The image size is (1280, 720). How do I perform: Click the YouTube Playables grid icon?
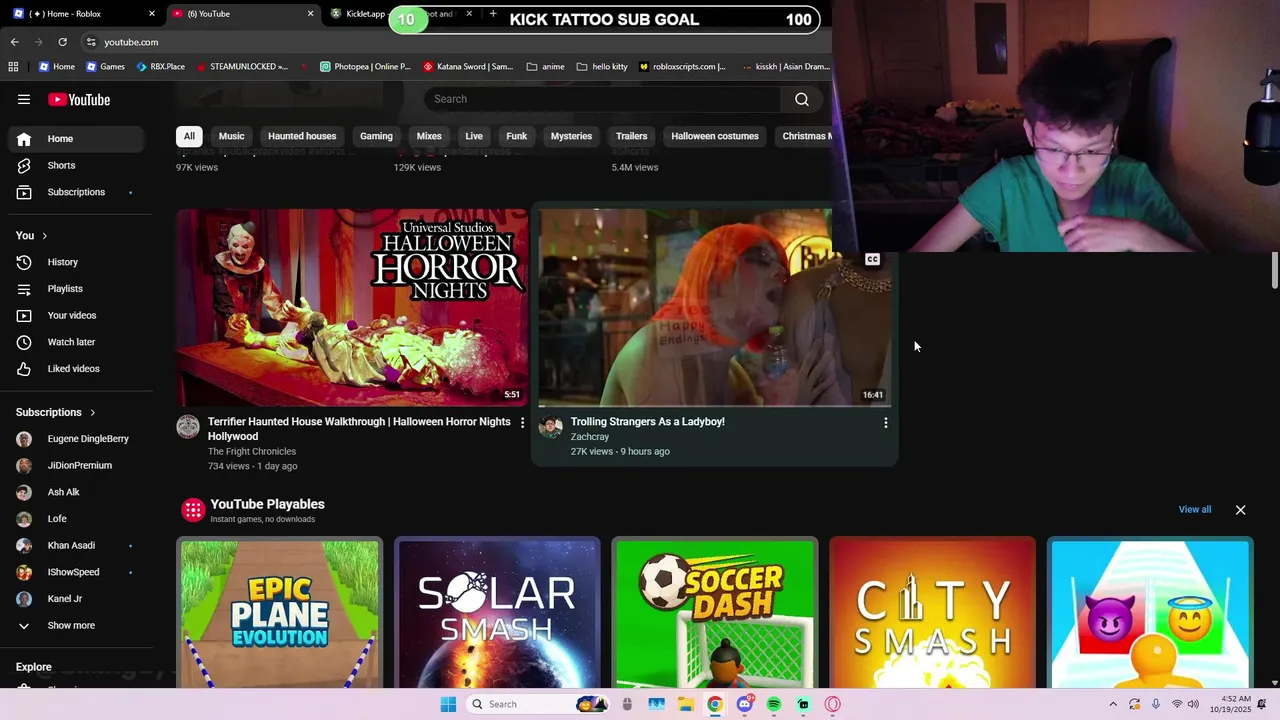coord(193,510)
